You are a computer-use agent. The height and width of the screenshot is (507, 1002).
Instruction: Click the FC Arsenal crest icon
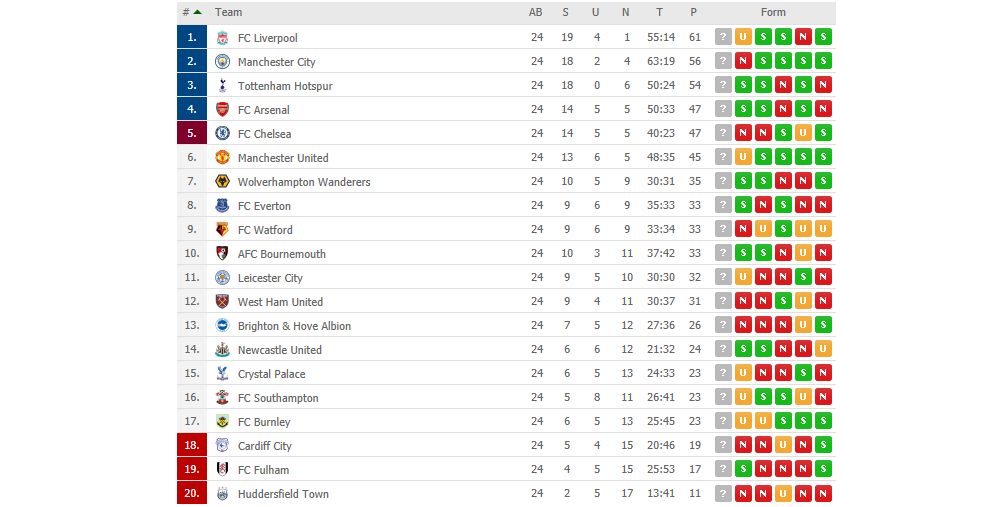point(222,109)
